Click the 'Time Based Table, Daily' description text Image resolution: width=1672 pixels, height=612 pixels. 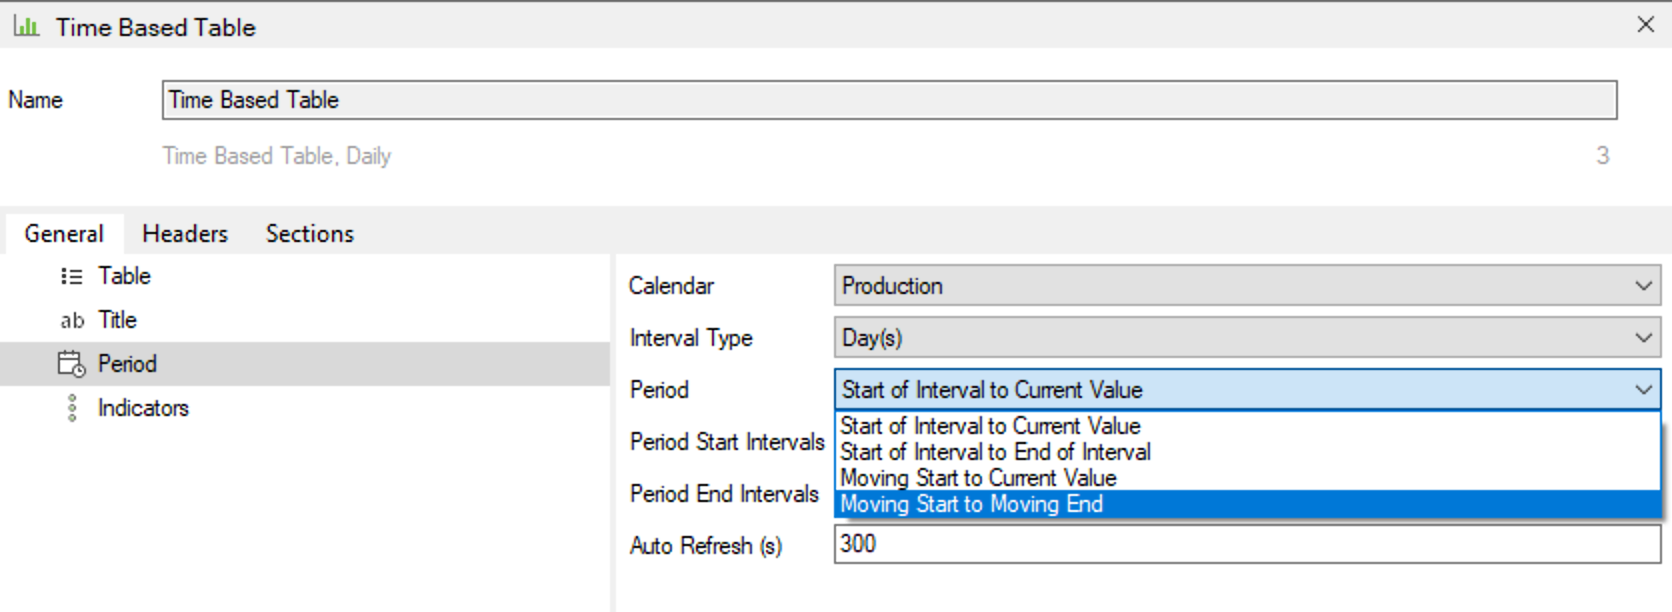(x=277, y=156)
